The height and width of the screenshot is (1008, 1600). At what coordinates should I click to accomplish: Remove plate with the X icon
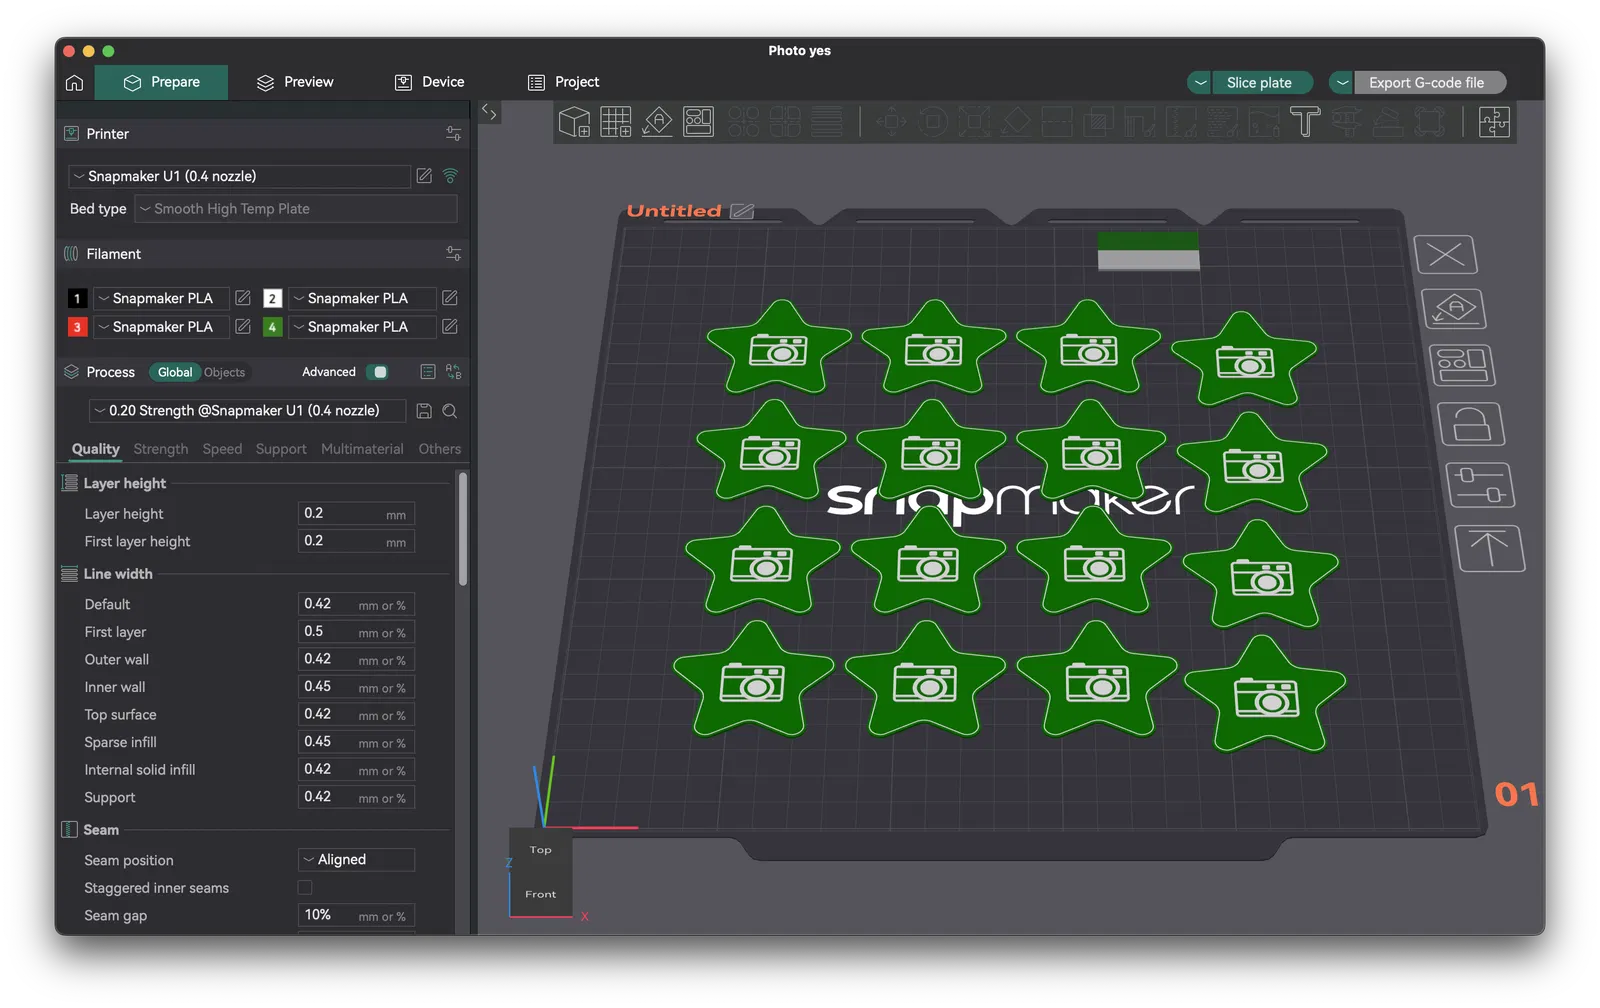(1446, 254)
